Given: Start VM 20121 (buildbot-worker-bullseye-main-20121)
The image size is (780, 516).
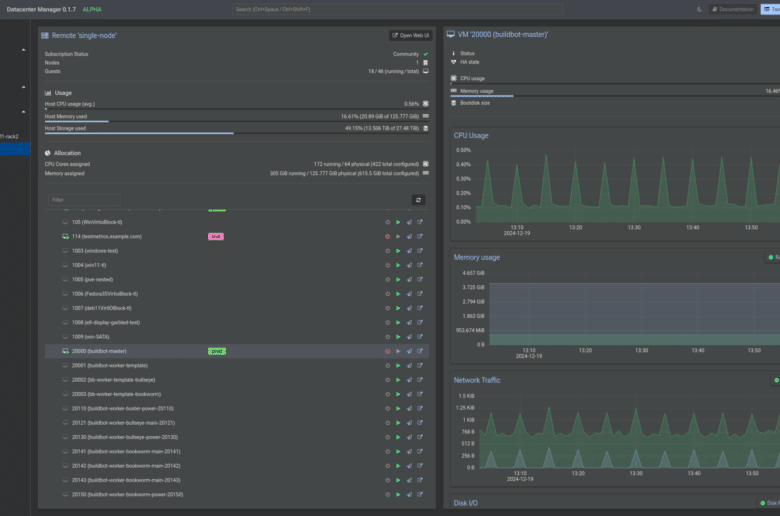Looking at the screenshot, I should click(398, 423).
